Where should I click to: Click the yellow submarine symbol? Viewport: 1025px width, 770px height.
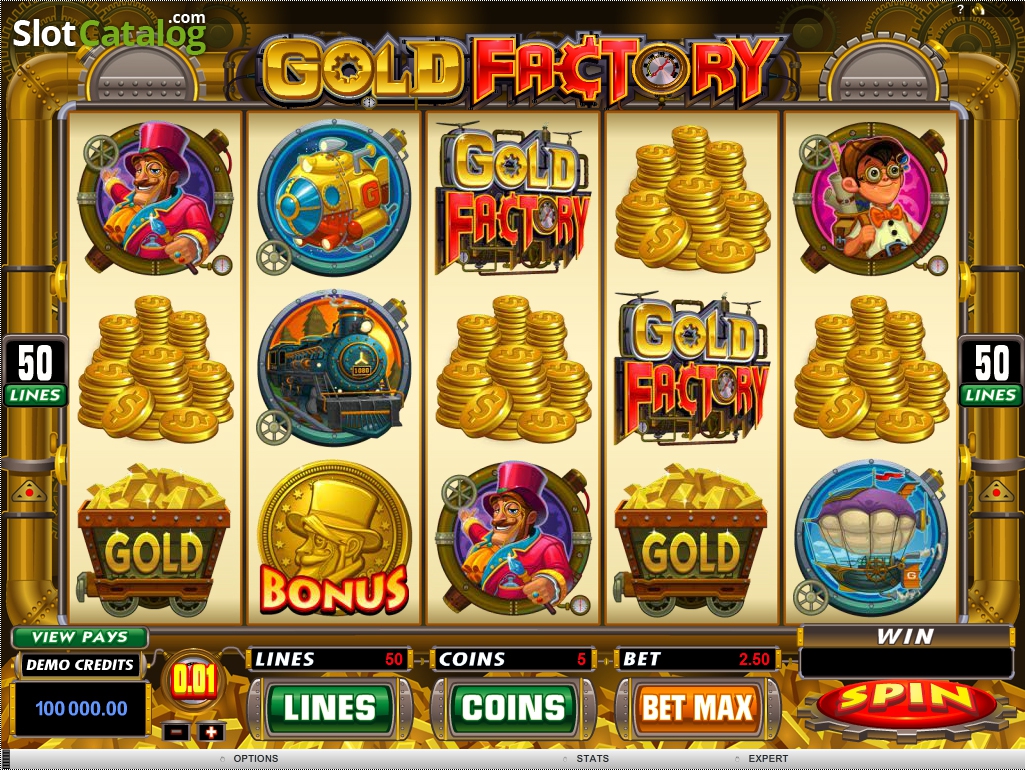pyautogui.click(x=333, y=197)
